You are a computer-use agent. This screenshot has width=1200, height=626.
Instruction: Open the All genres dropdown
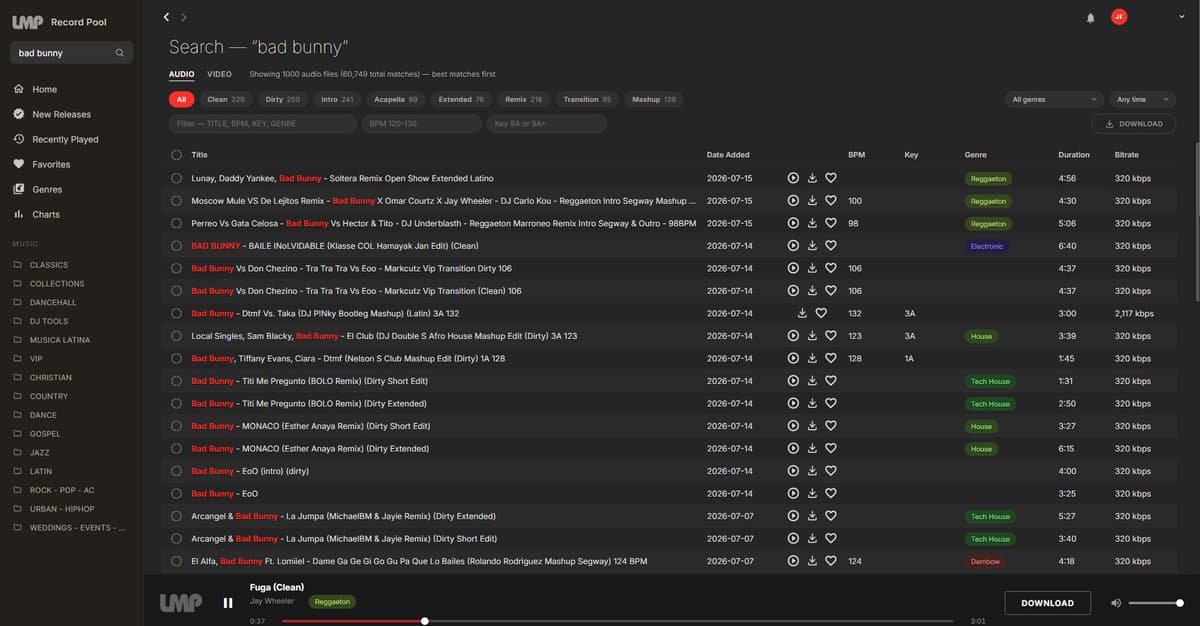(1053, 99)
